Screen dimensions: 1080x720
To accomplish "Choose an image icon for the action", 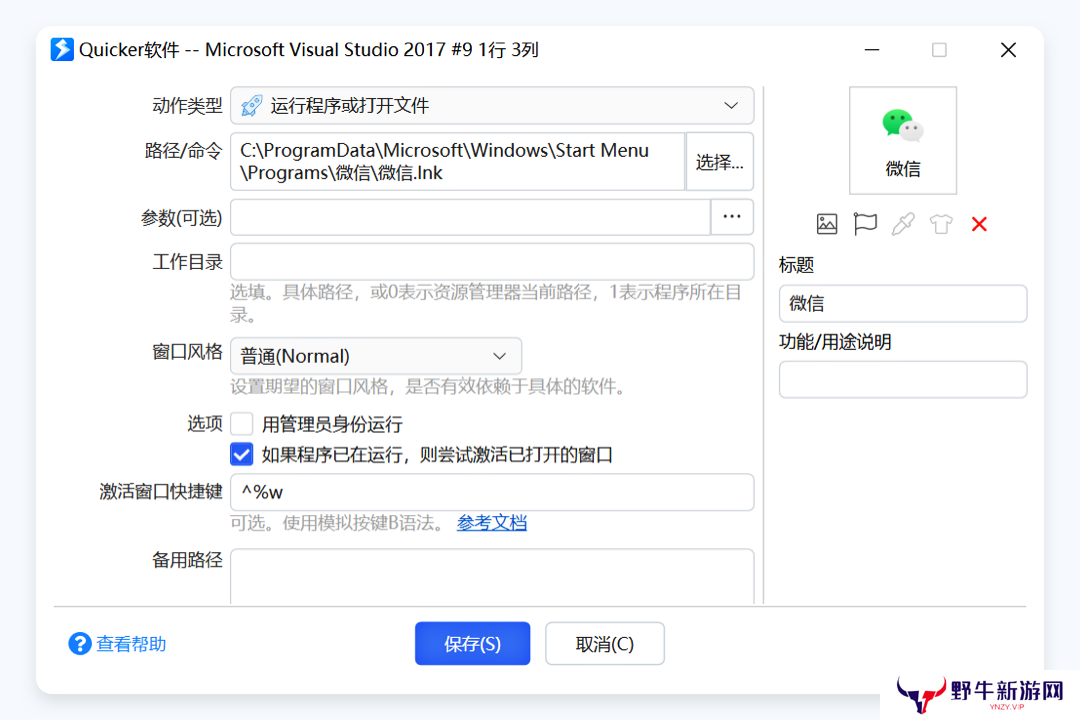I will pos(827,224).
